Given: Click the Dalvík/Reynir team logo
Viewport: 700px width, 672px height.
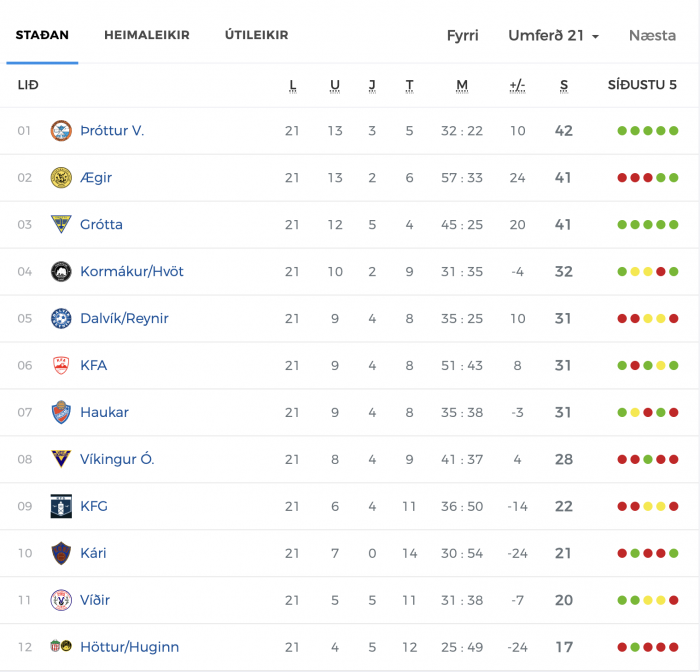Looking at the screenshot, I should (x=61, y=318).
